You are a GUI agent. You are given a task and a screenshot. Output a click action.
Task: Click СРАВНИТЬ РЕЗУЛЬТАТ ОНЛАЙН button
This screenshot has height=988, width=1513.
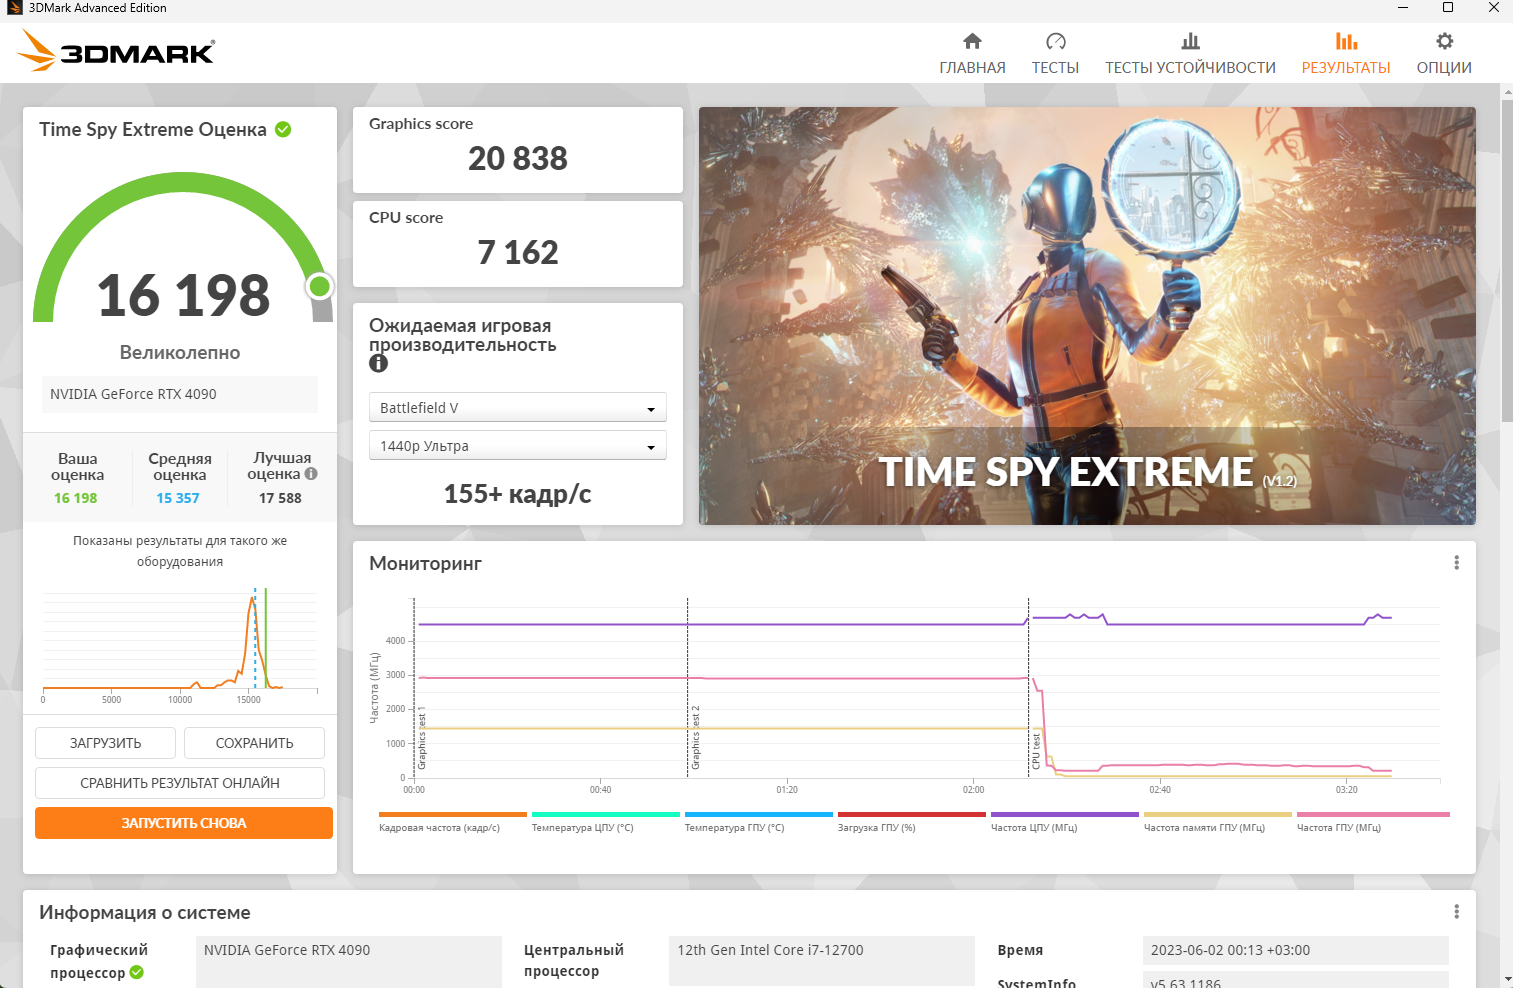pos(180,783)
